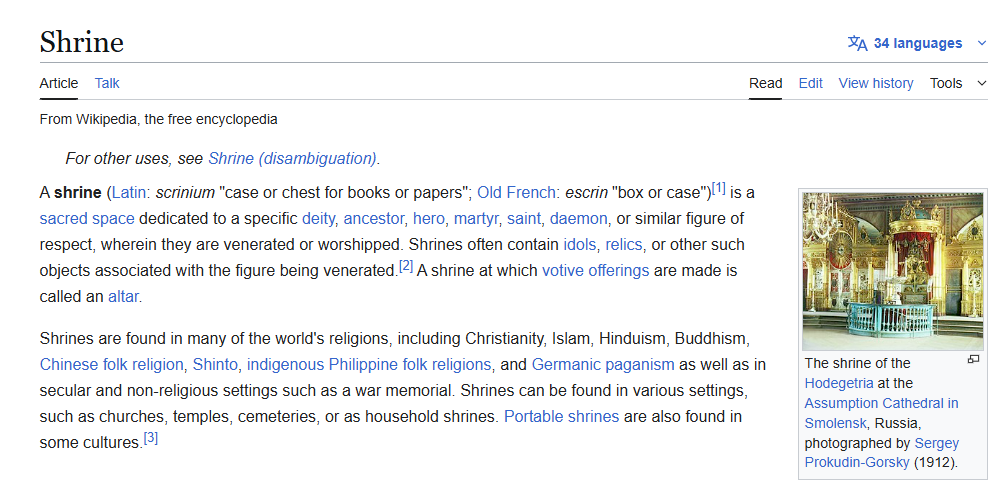
Task: Open the 34 languages dropdown
Action: pyautogui.click(x=917, y=43)
